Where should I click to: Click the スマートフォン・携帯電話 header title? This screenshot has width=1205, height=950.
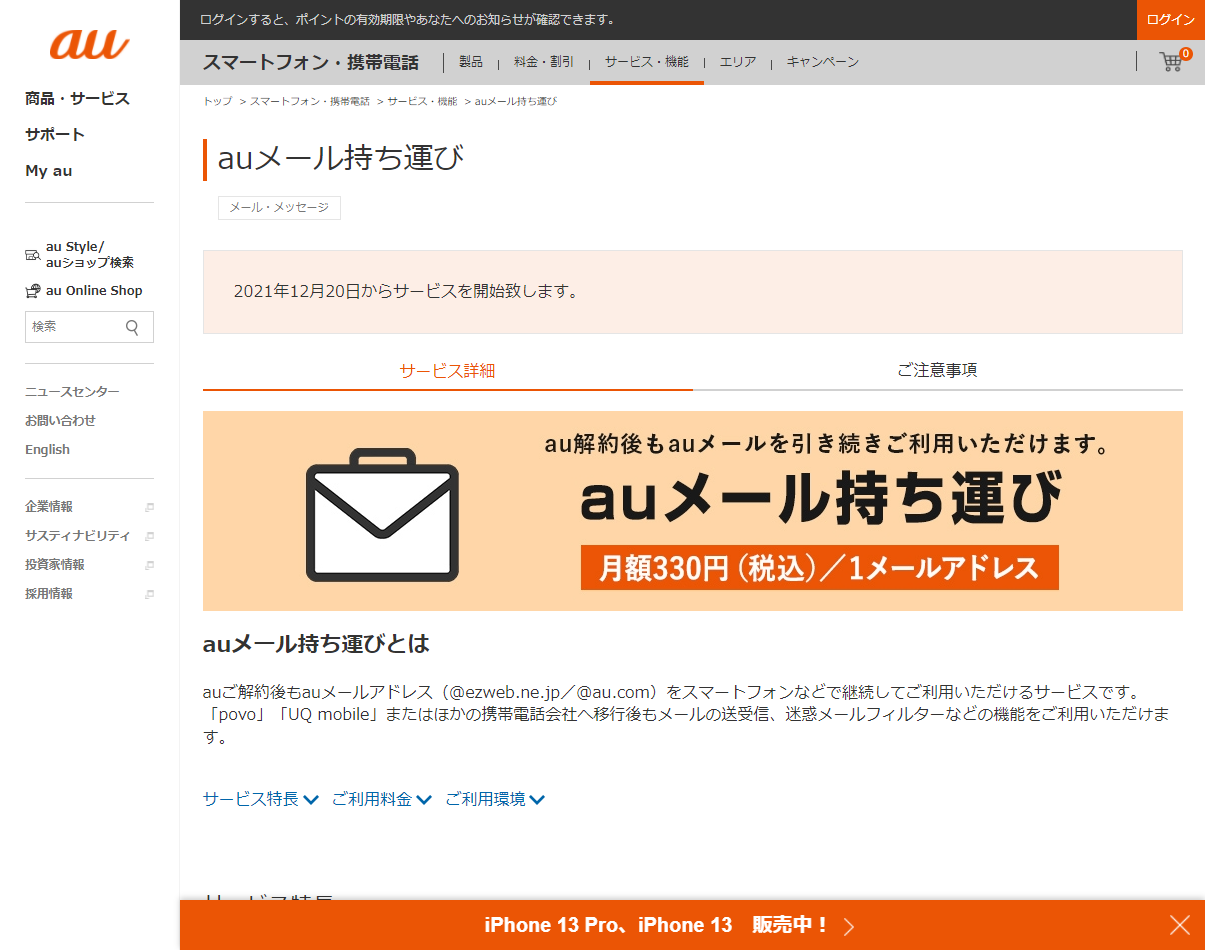click(311, 62)
